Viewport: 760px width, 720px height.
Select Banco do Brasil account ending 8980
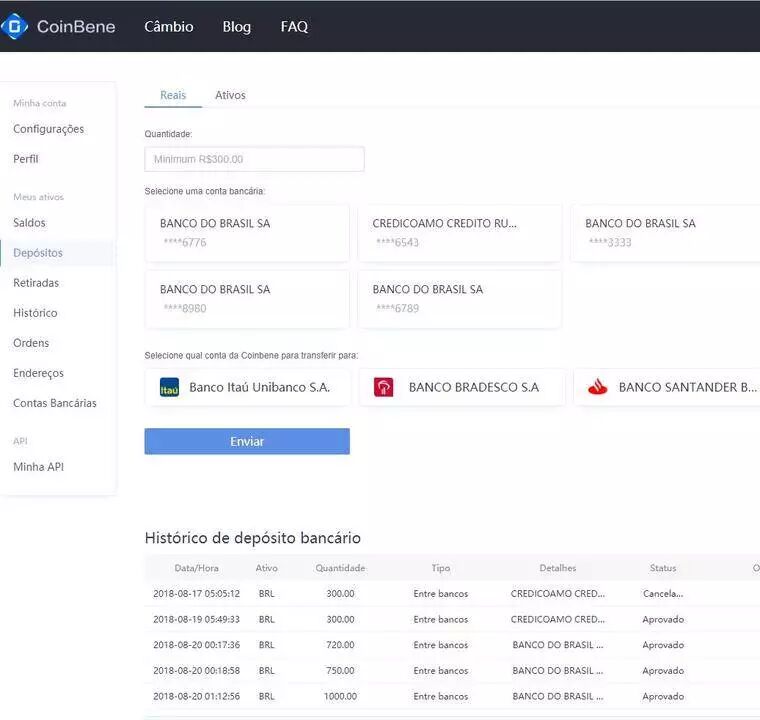click(247, 299)
